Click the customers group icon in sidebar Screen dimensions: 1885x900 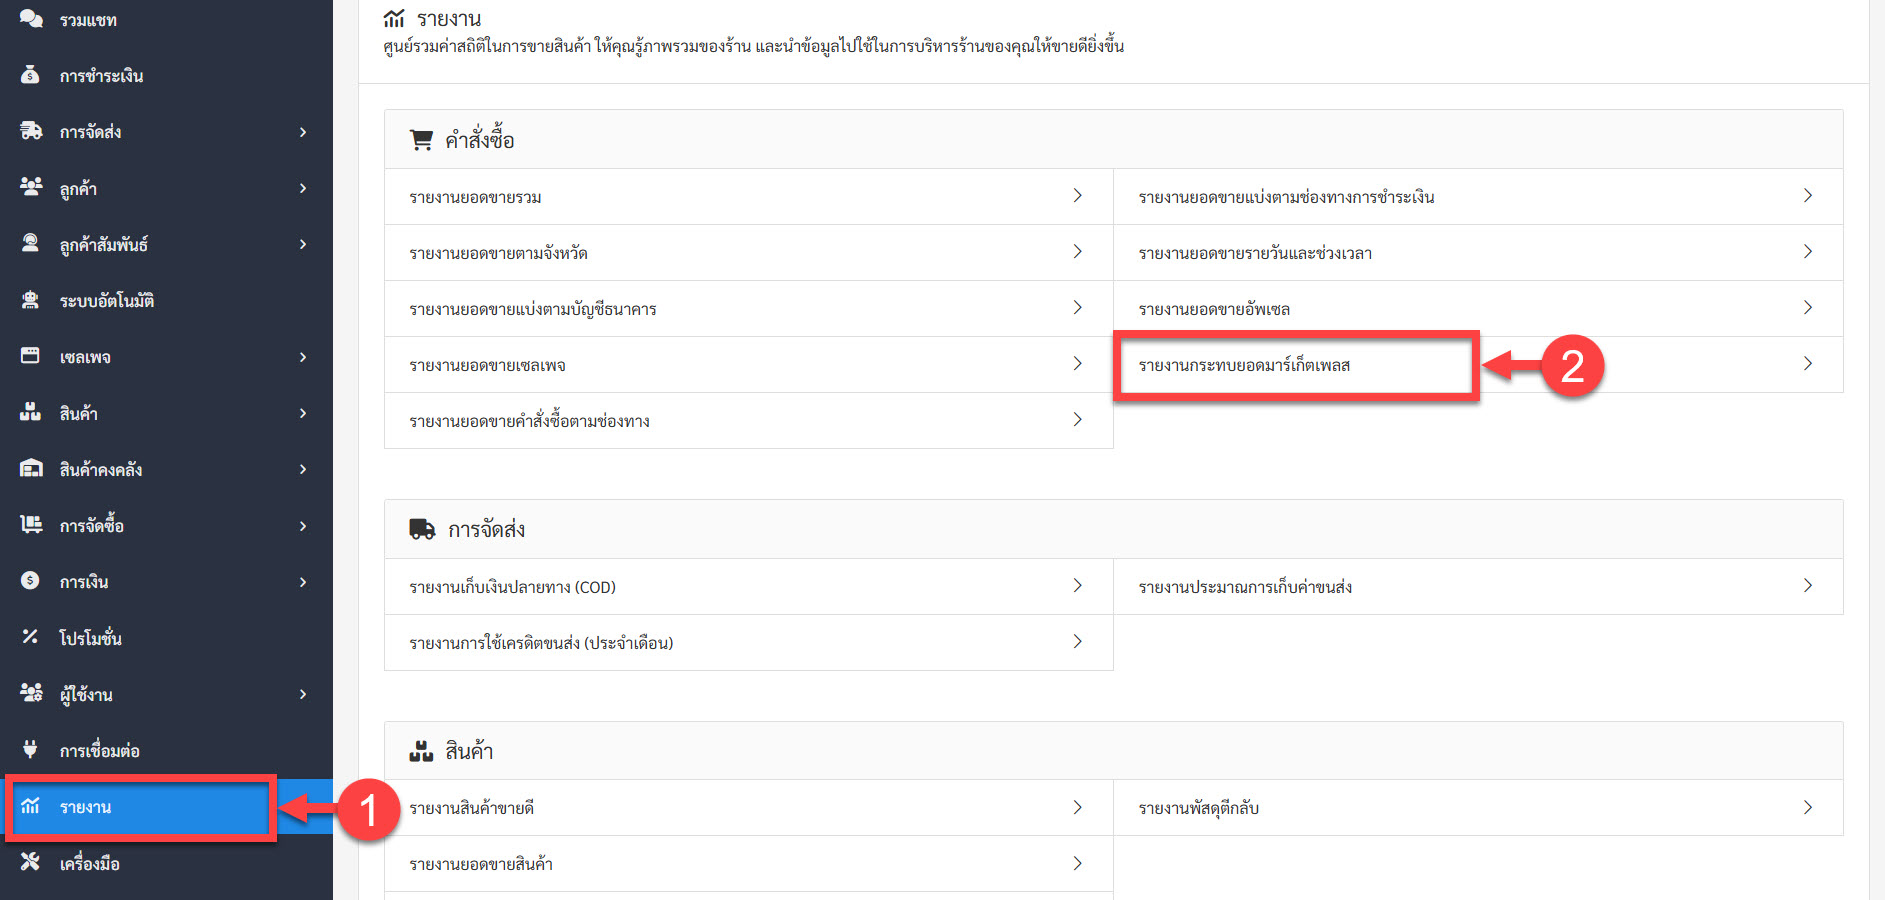(31, 187)
